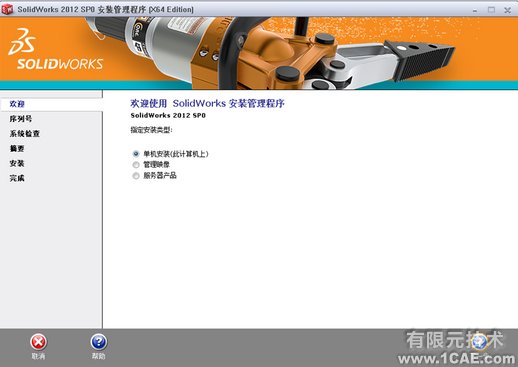Click the SolidWorks app icon in the title bar
This screenshot has height=367, width=518.
click(x=7, y=9)
